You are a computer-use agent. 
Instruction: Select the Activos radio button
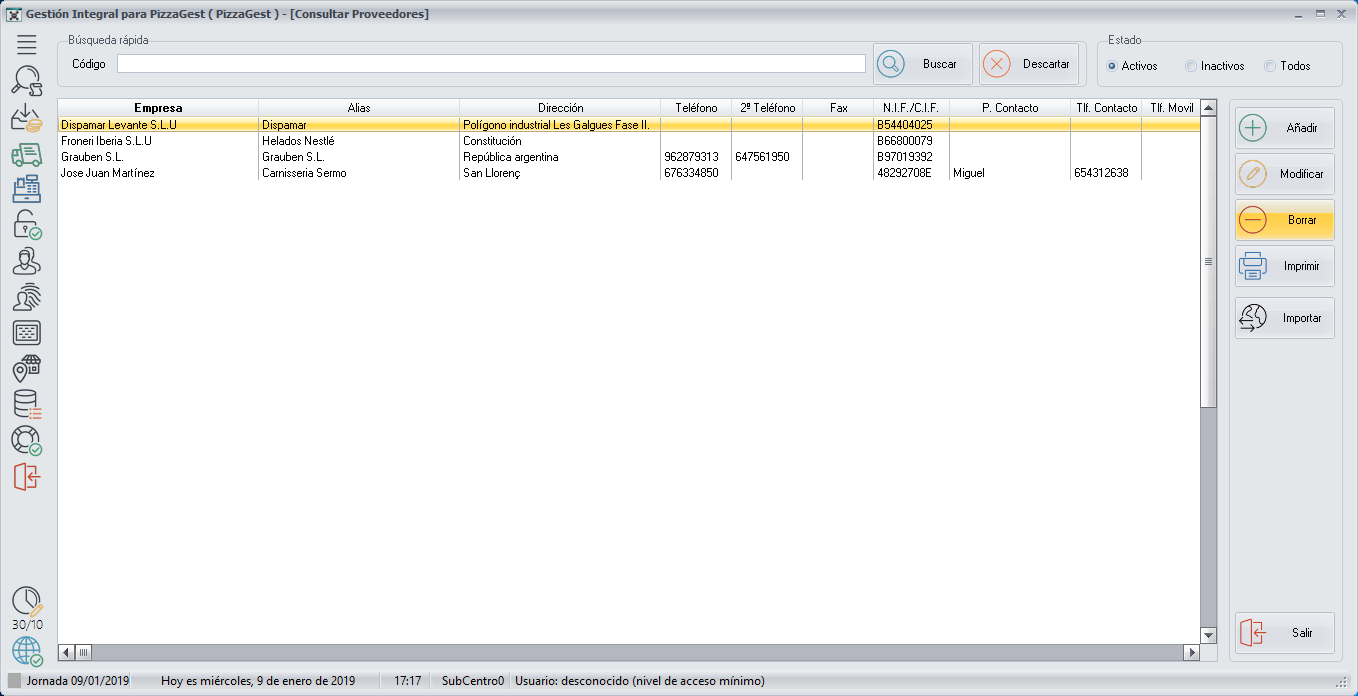tap(1112, 66)
